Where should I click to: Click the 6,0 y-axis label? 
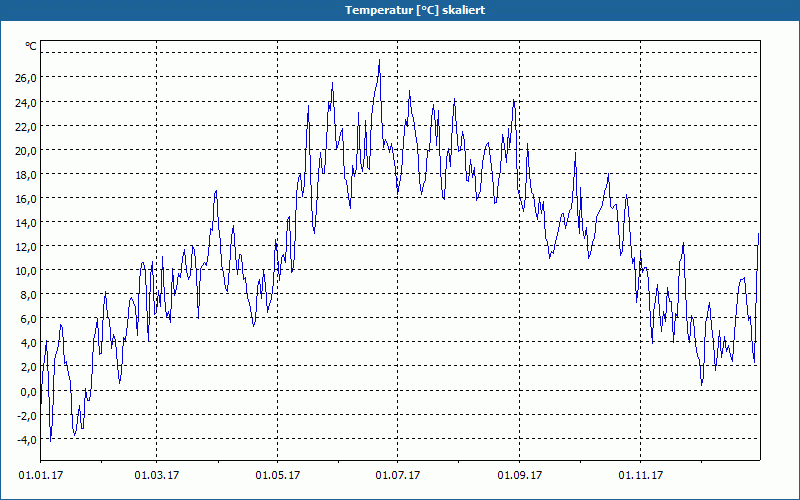[x=29, y=319]
